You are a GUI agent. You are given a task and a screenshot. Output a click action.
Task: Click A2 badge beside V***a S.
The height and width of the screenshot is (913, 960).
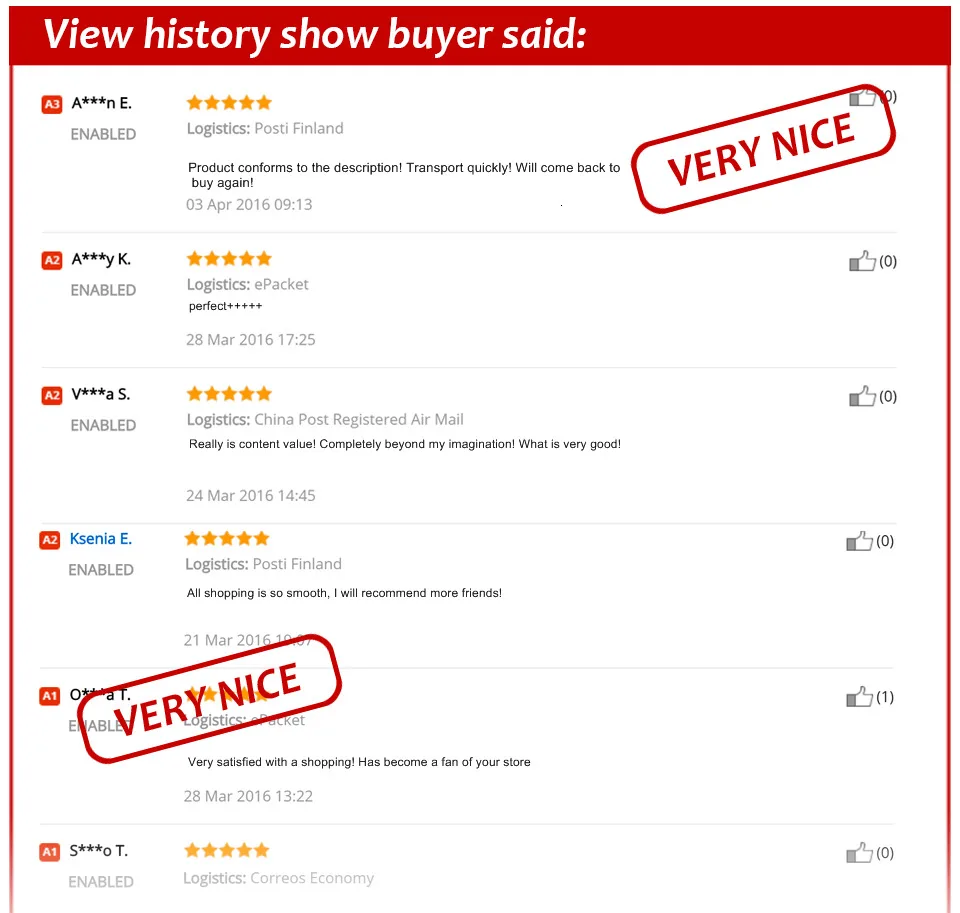pos(52,396)
